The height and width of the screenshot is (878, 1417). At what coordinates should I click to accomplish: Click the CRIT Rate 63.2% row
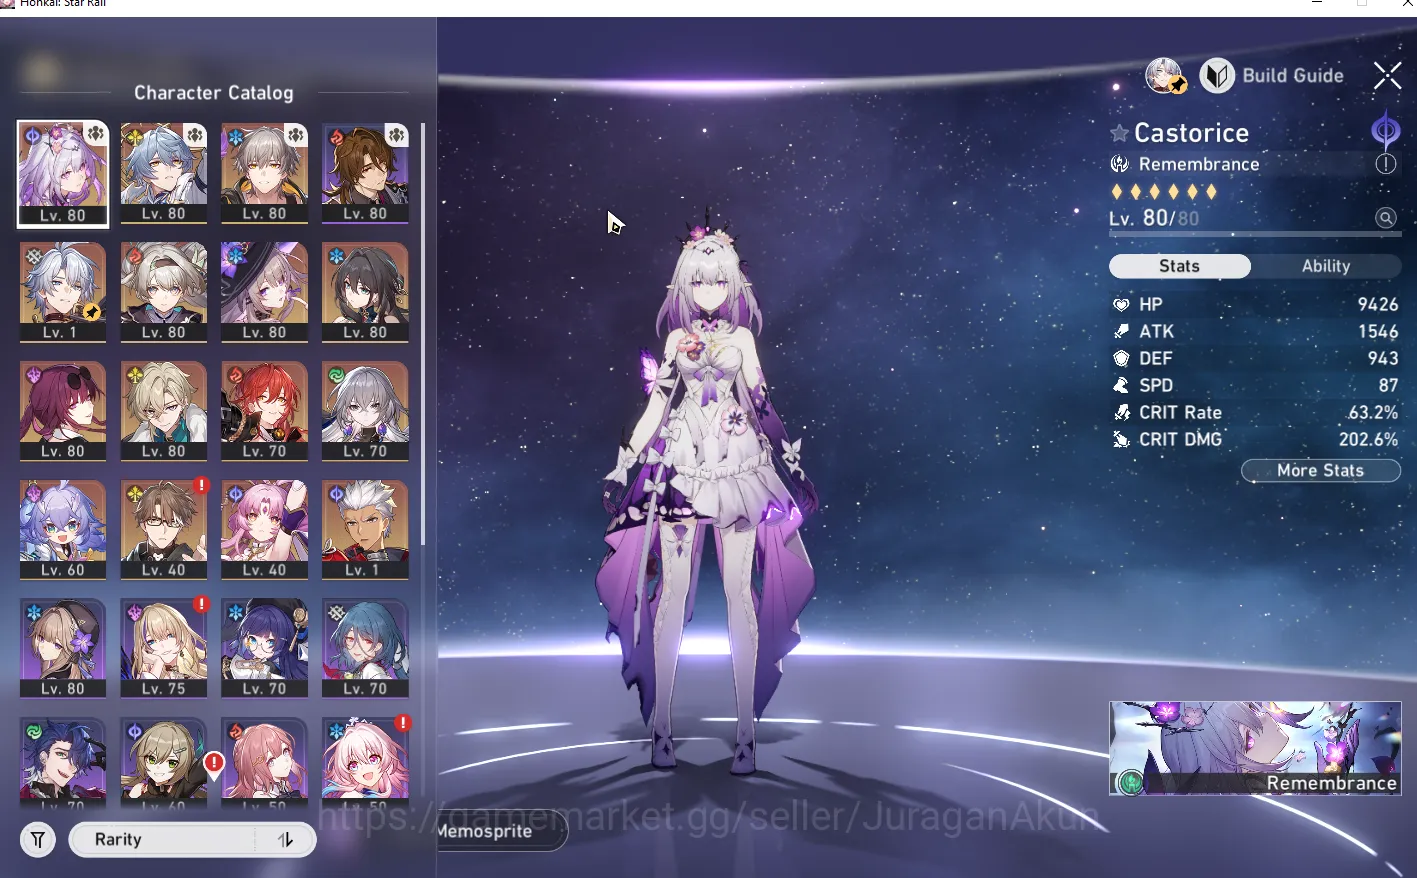[x=1255, y=413]
